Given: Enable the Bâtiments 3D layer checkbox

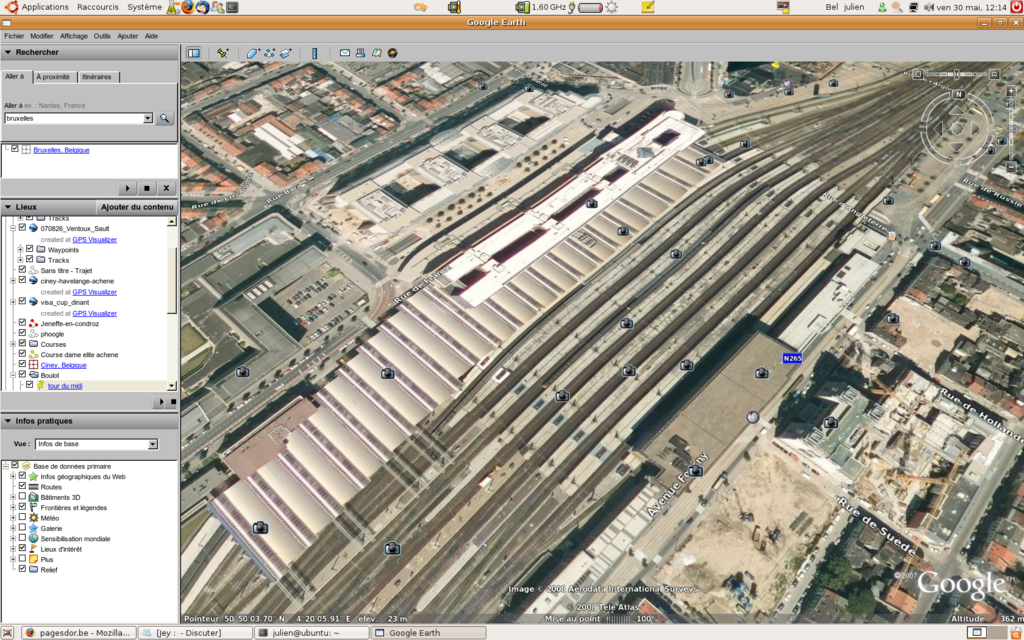Looking at the screenshot, I should click(22, 497).
